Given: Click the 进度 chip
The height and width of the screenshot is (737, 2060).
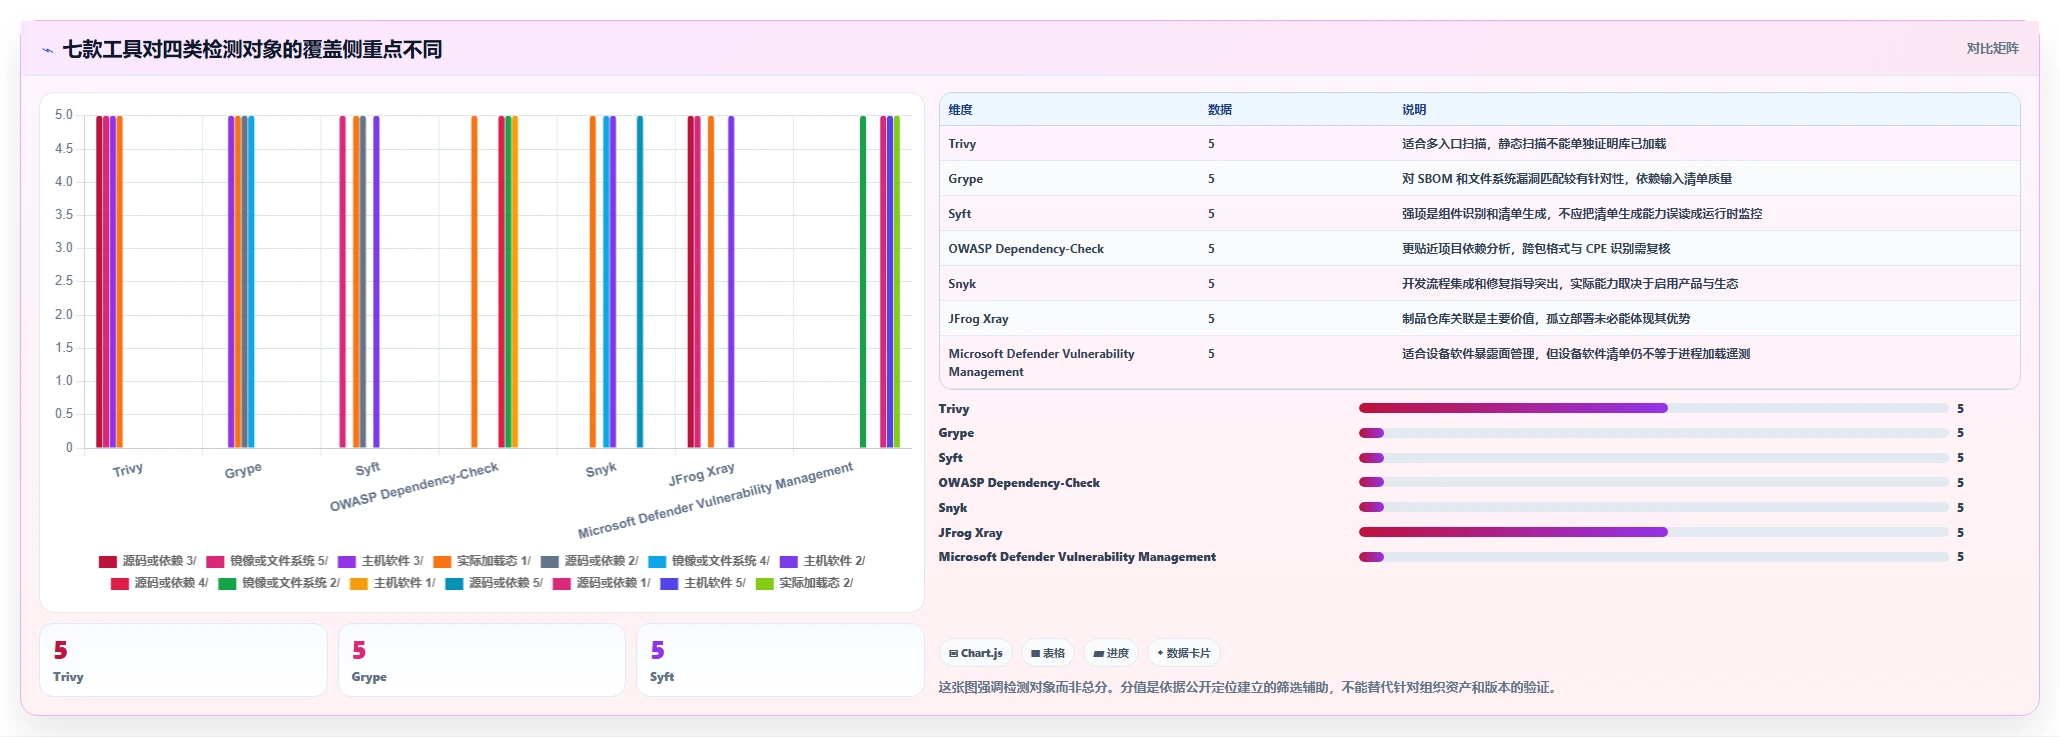Looking at the screenshot, I should 1111,653.
